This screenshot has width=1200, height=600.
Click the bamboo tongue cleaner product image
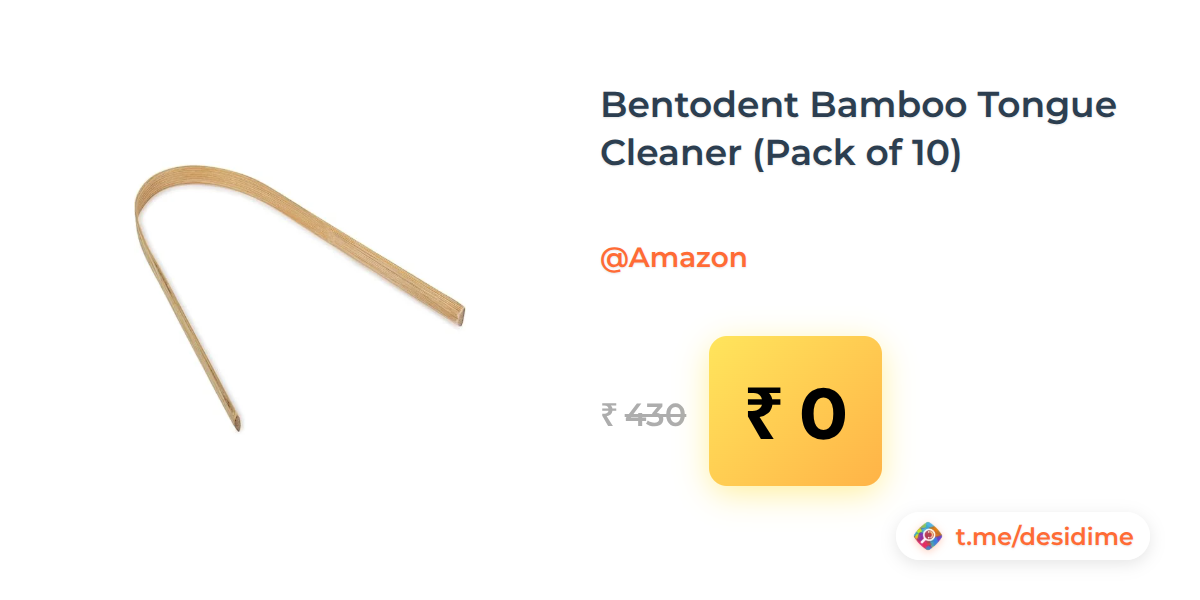[x=299, y=297]
